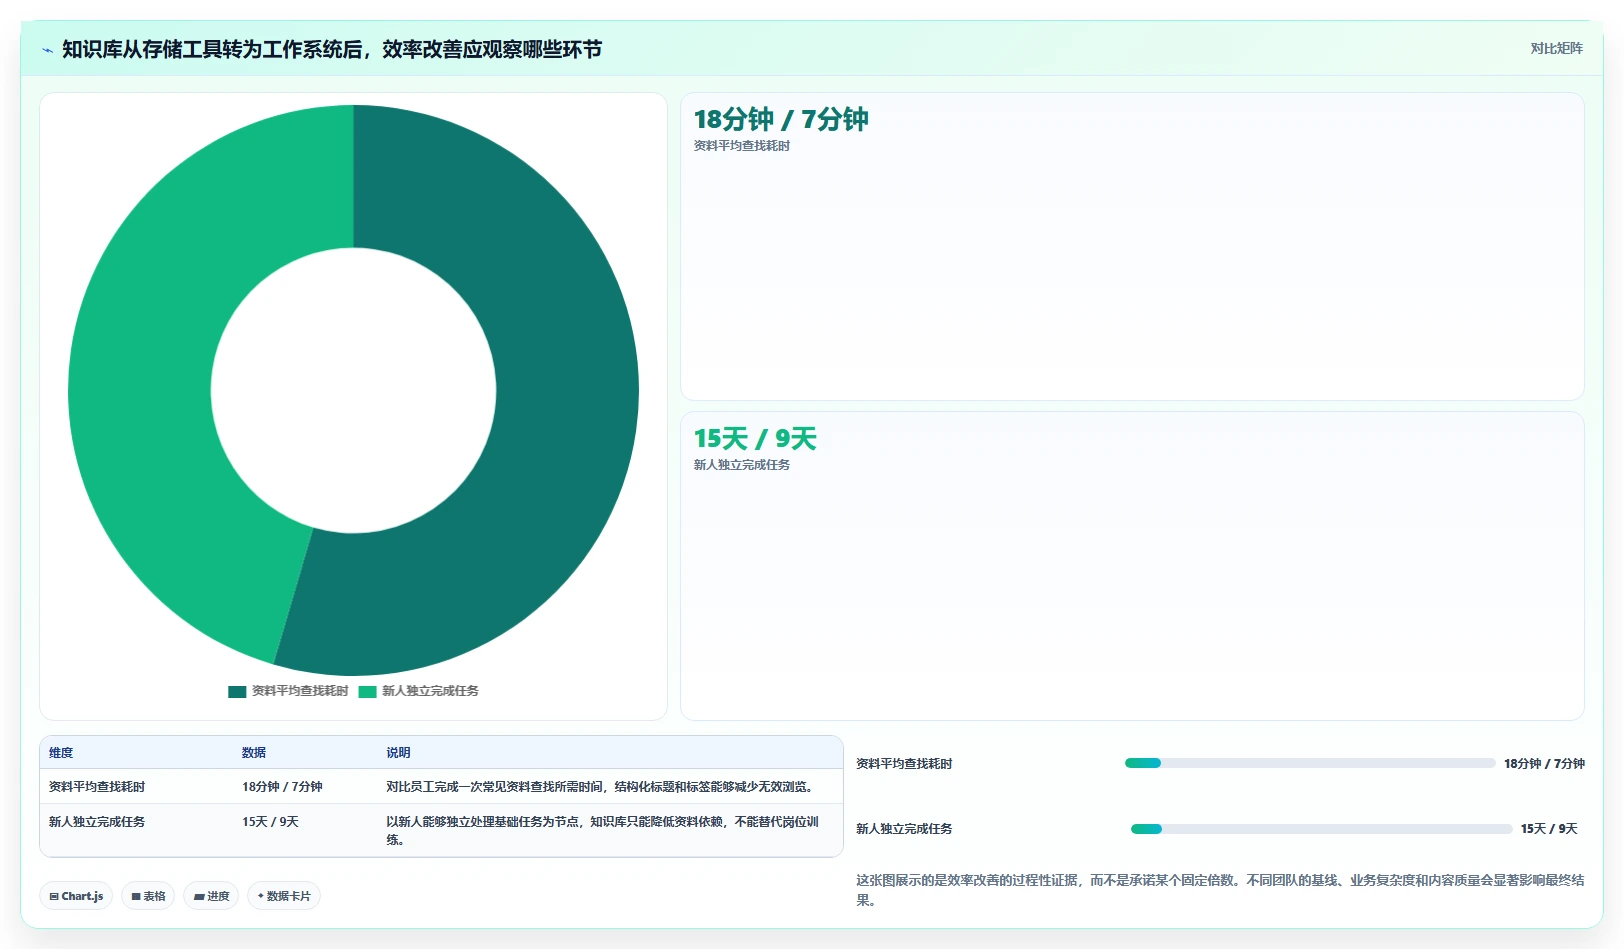Click the main title 知识库从存储工具转为工作系统后
This screenshot has height=949, width=1624.
332,49
